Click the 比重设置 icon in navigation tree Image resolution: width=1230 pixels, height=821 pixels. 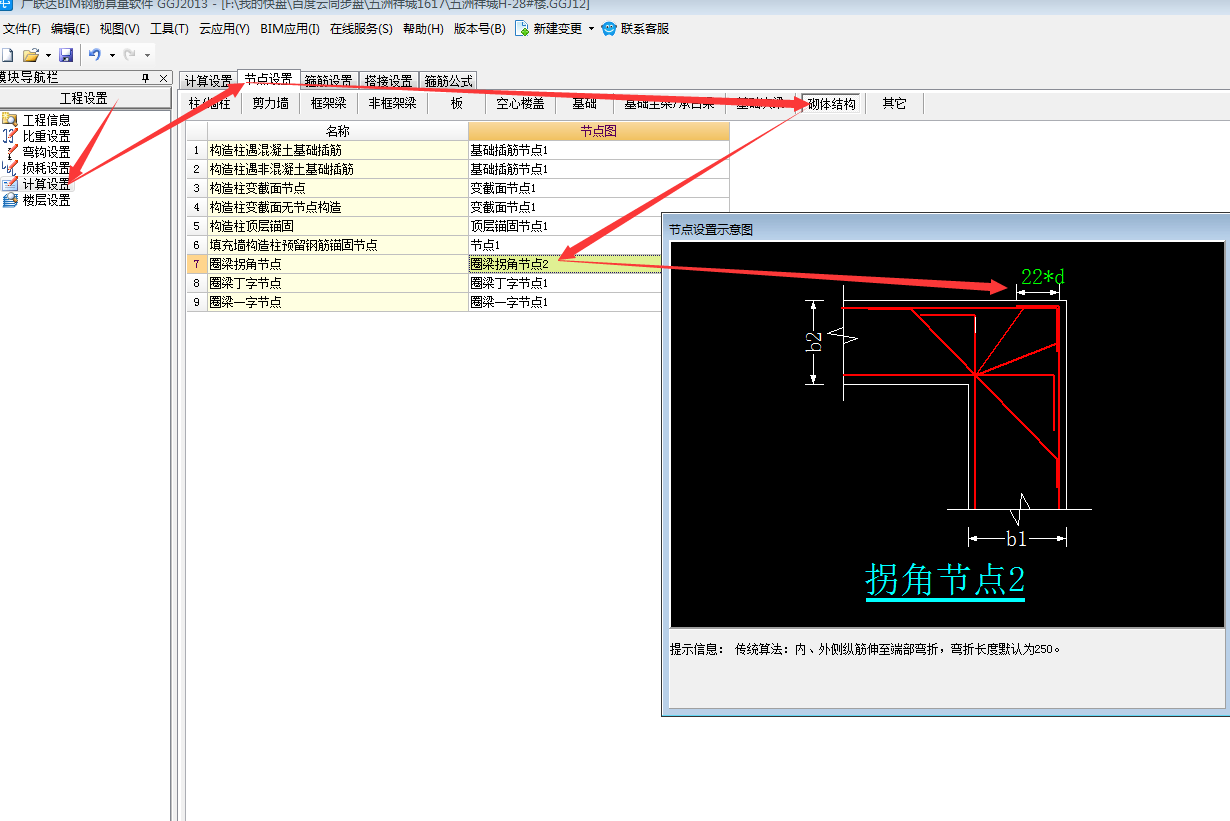(10, 136)
